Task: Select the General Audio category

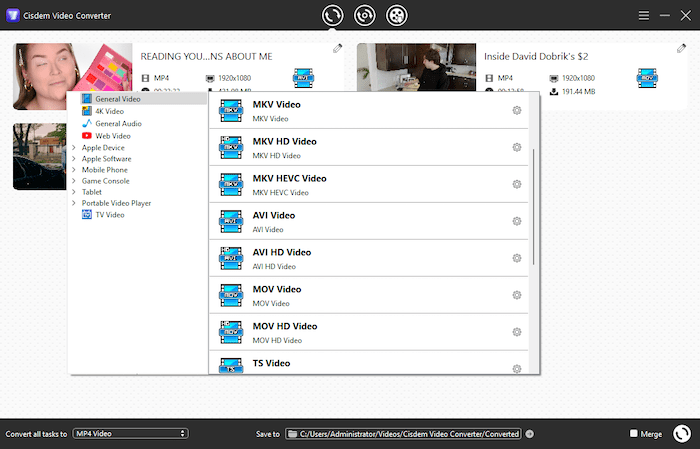Action: pos(112,124)
